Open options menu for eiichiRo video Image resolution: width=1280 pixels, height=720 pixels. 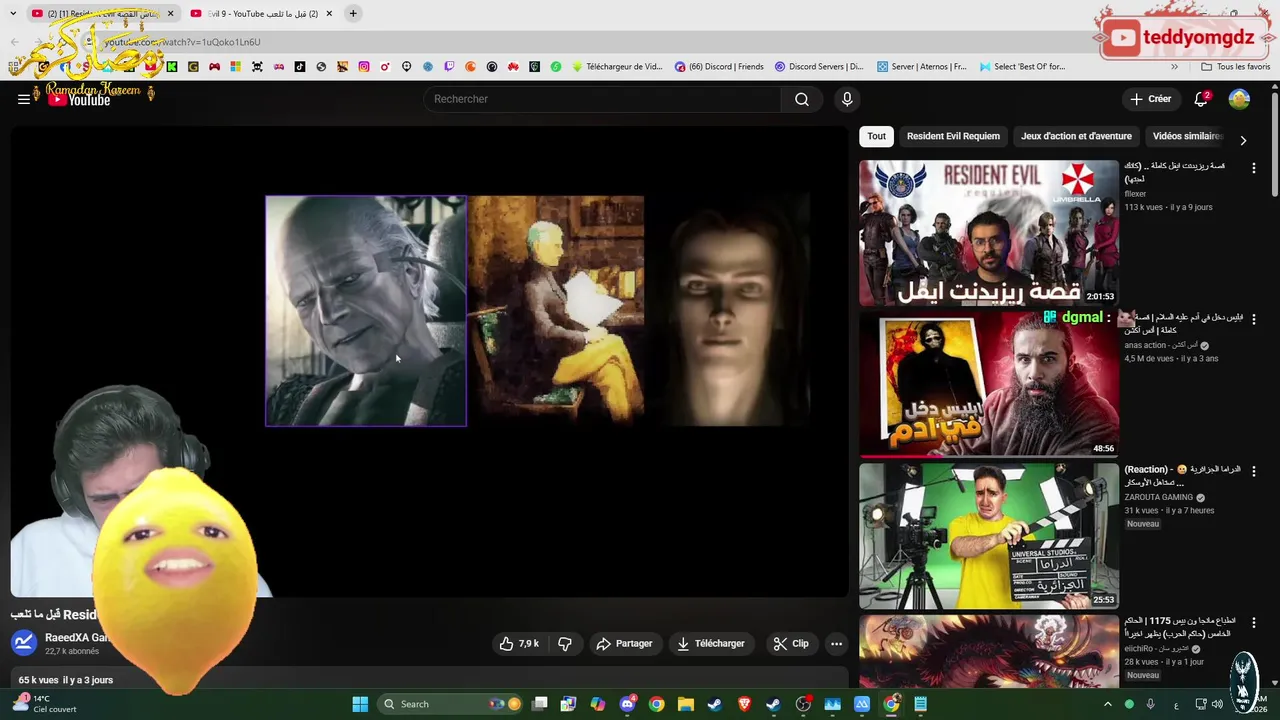pyautogui.click(x=1253, y=623)
